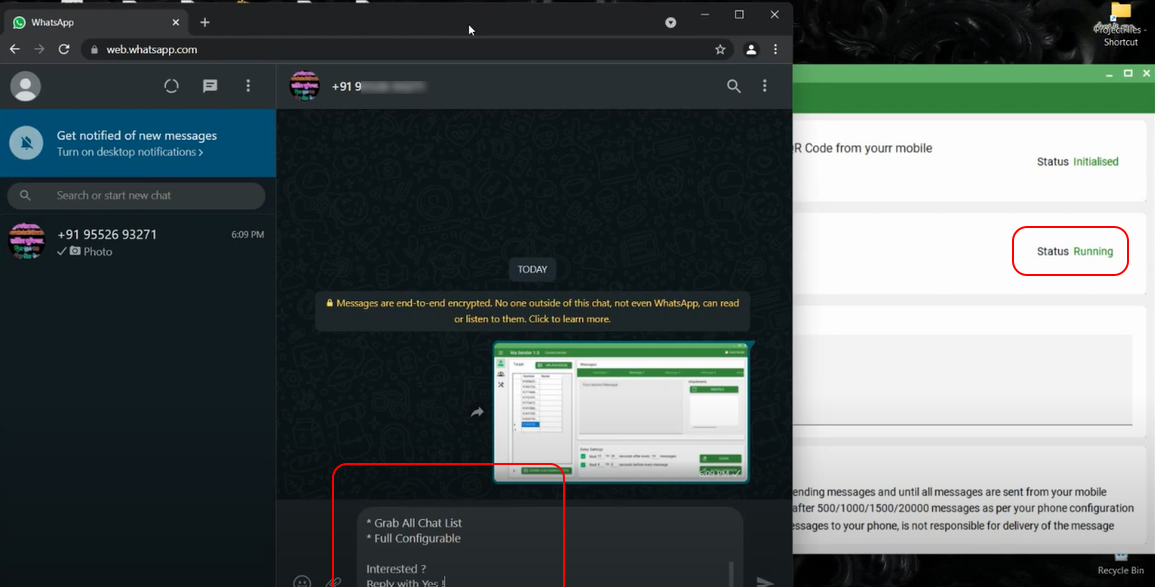
Task: Turn on desktop notifications link
Action: click(x=130, y=152)
